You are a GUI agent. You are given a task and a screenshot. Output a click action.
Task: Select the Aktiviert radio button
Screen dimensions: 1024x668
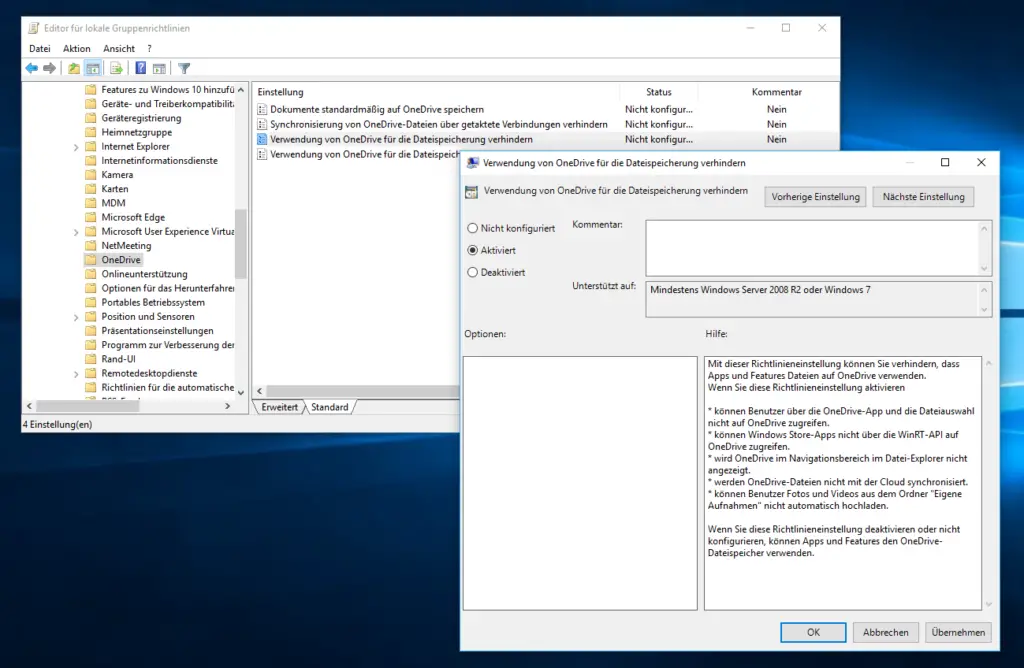point(472,250)
